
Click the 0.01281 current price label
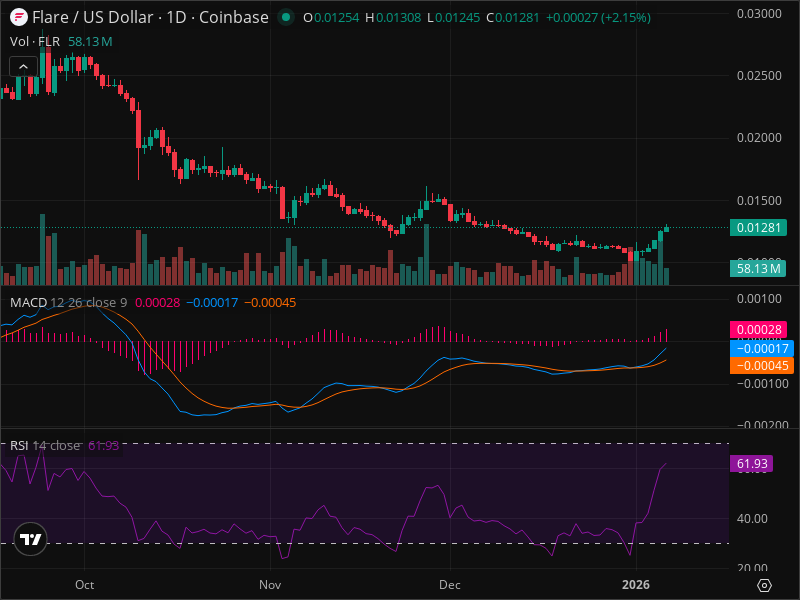click(758, 228)
